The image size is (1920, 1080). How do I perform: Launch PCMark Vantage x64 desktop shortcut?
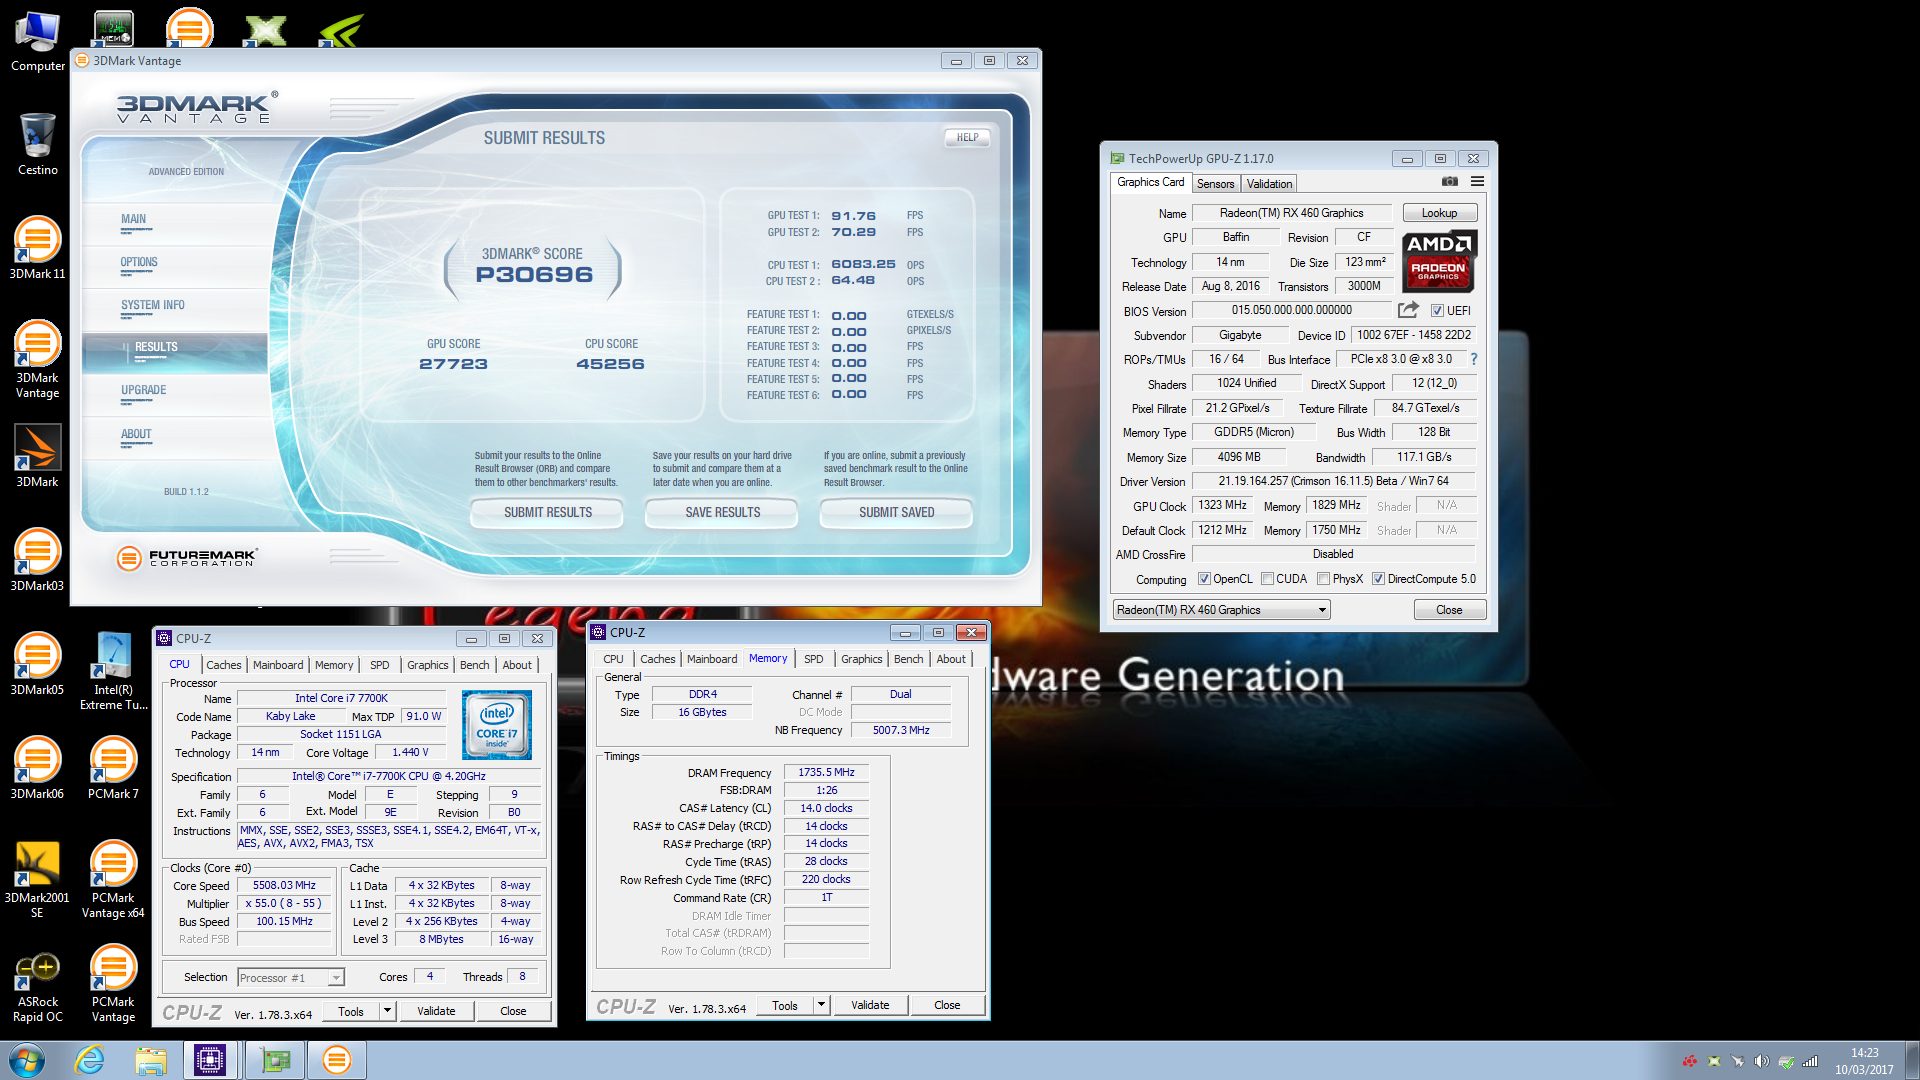113,878
